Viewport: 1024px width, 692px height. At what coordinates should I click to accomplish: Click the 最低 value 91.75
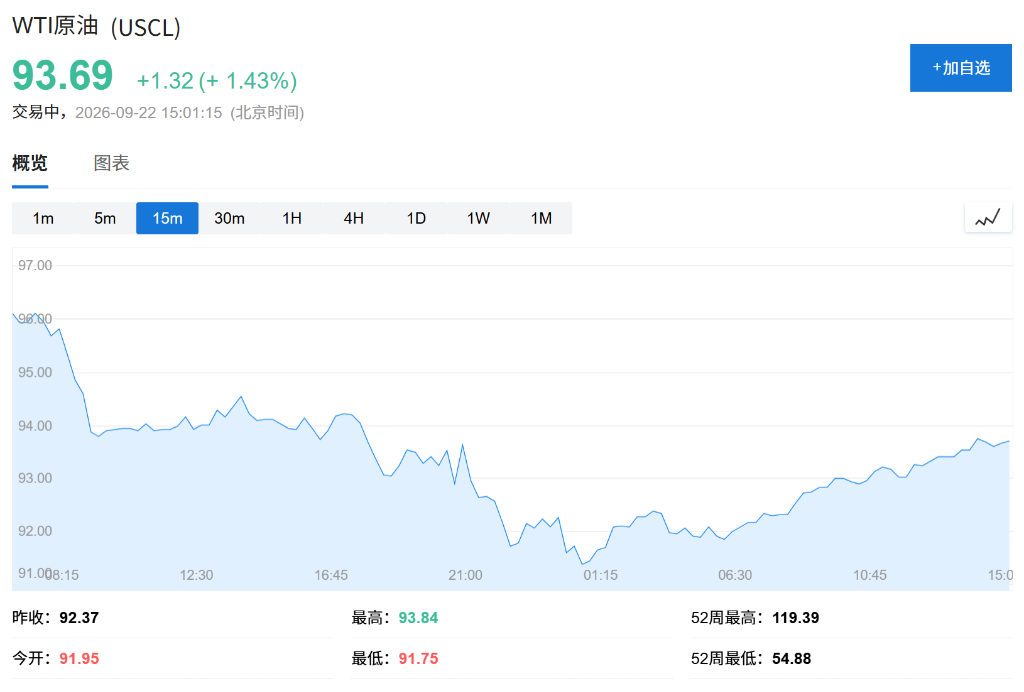419,658
